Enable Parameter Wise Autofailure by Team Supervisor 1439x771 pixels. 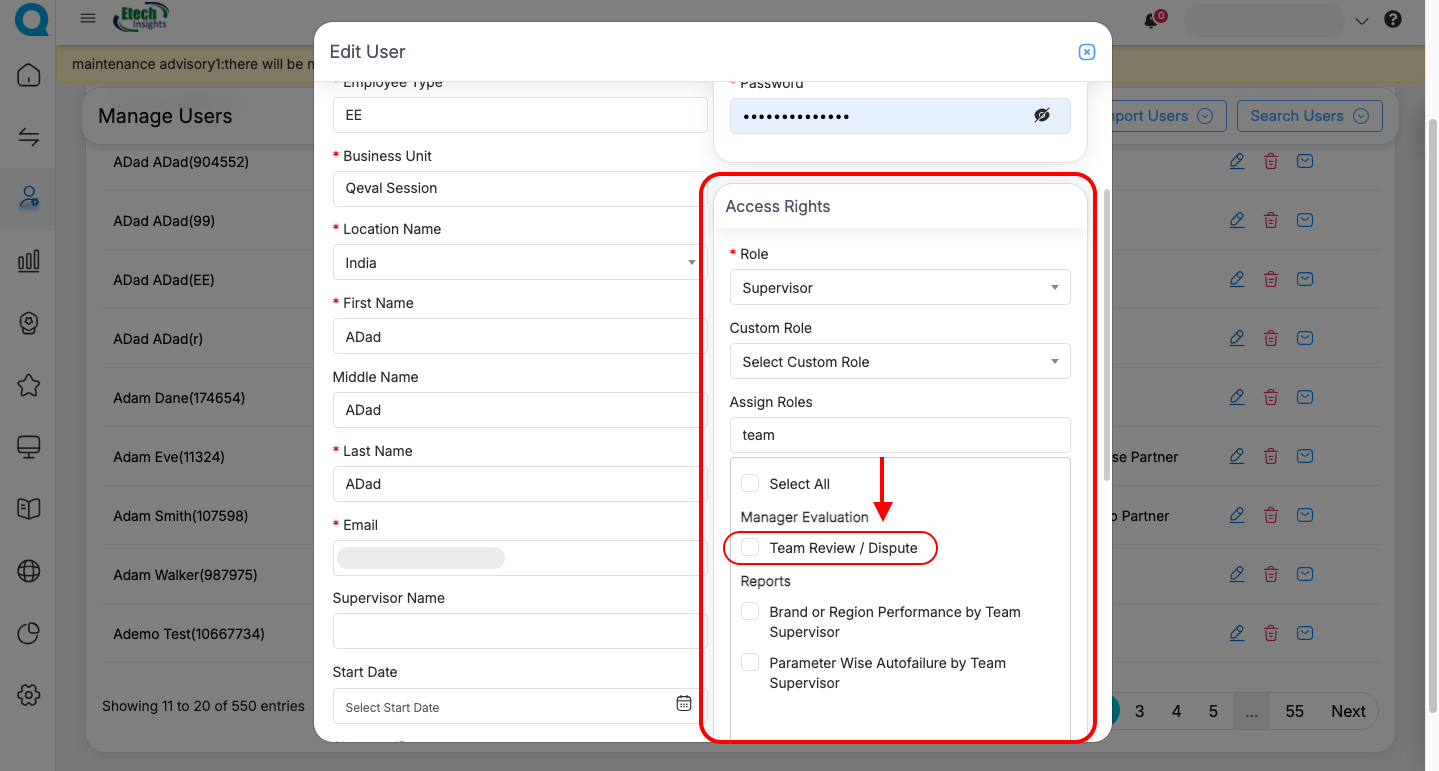coord(750,663)
